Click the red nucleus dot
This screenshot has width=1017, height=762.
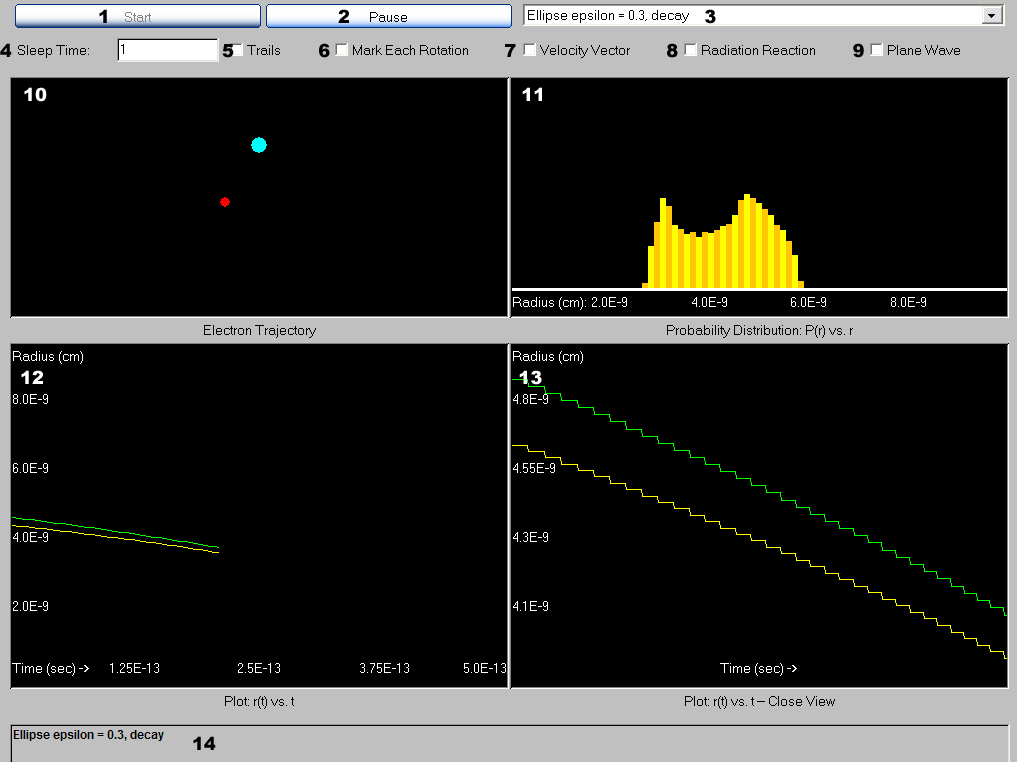(x=225, y=202)
